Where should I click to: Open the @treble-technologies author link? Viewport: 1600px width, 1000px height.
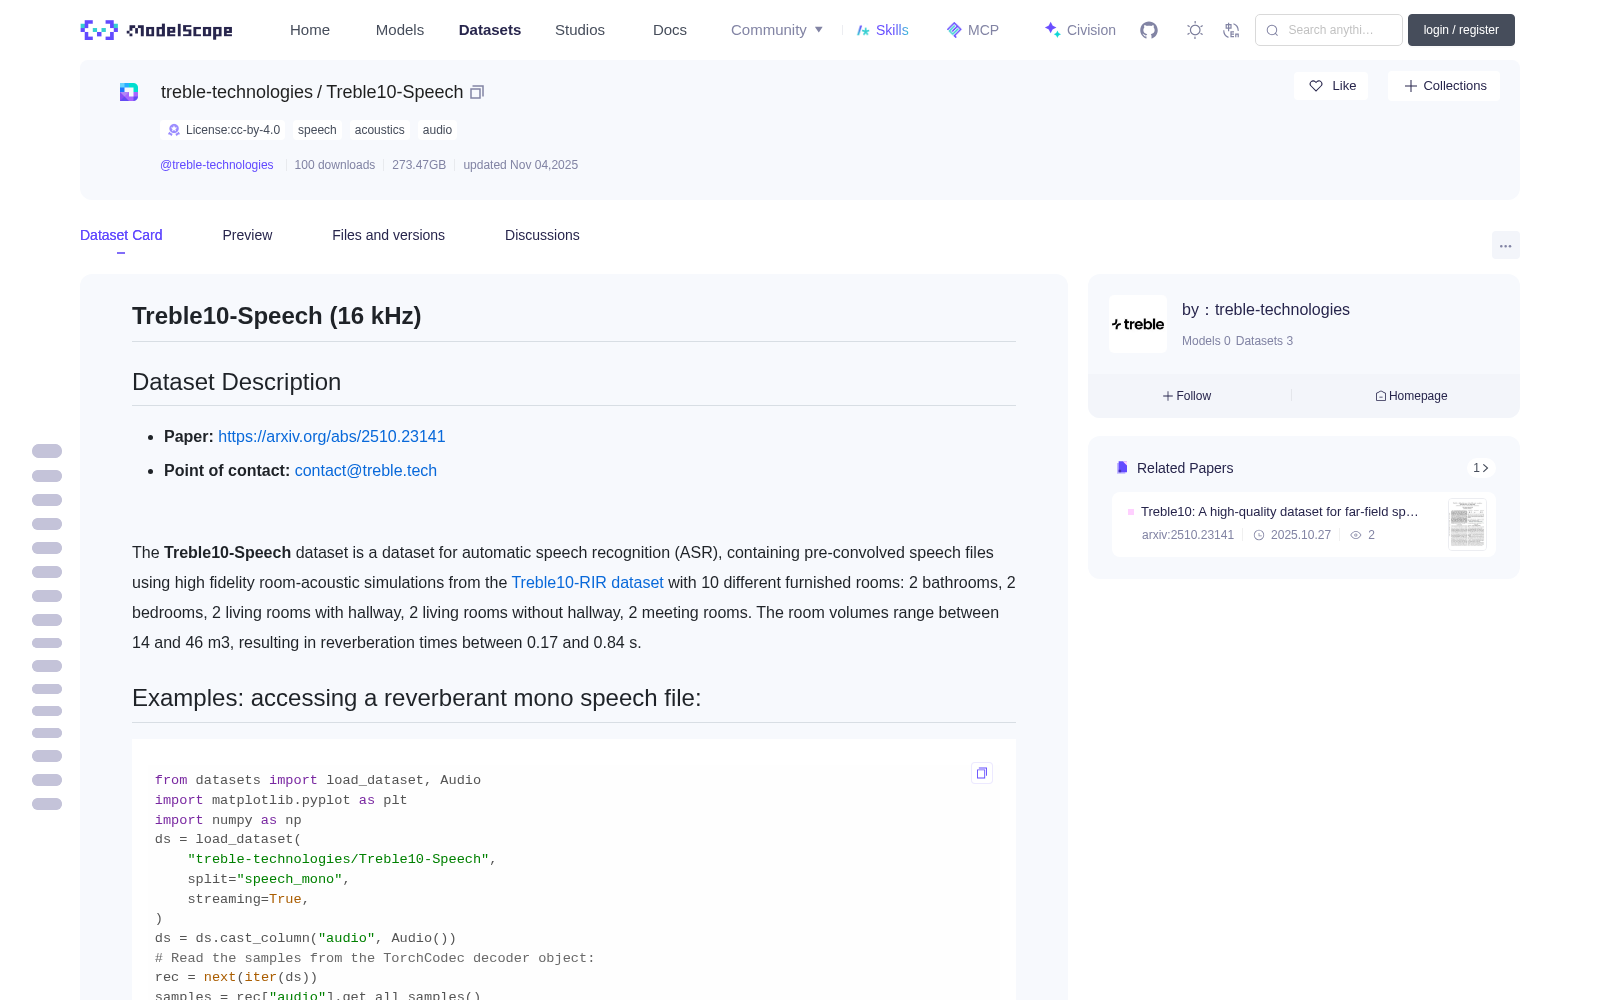point(217,165)
